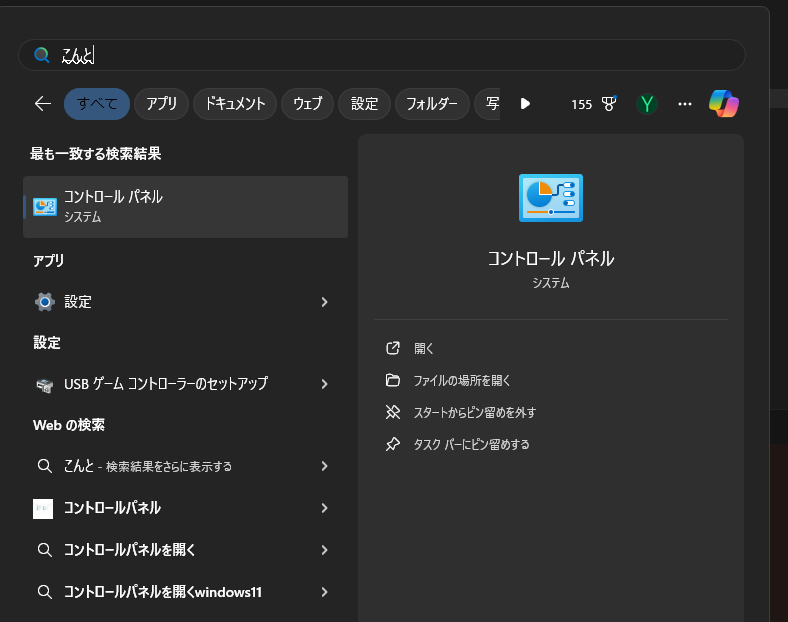This screenshot has height=622, width=788.
Task: Click the open external-link icon beside 開く
Action: pos(392,348)
